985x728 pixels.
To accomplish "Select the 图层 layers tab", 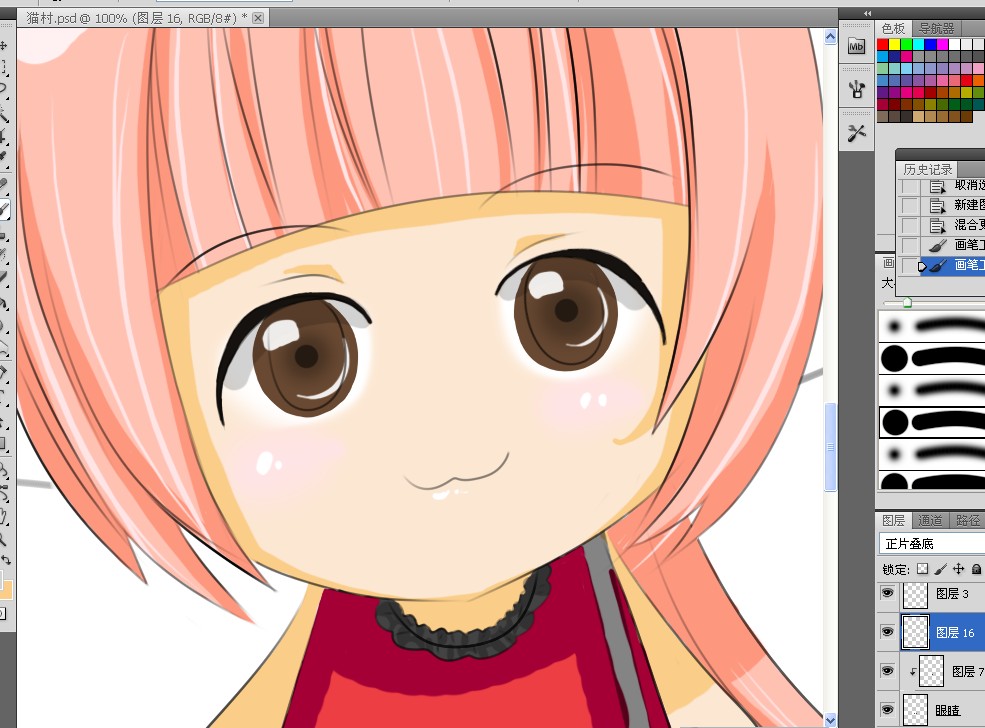I will tap(893, 520).
